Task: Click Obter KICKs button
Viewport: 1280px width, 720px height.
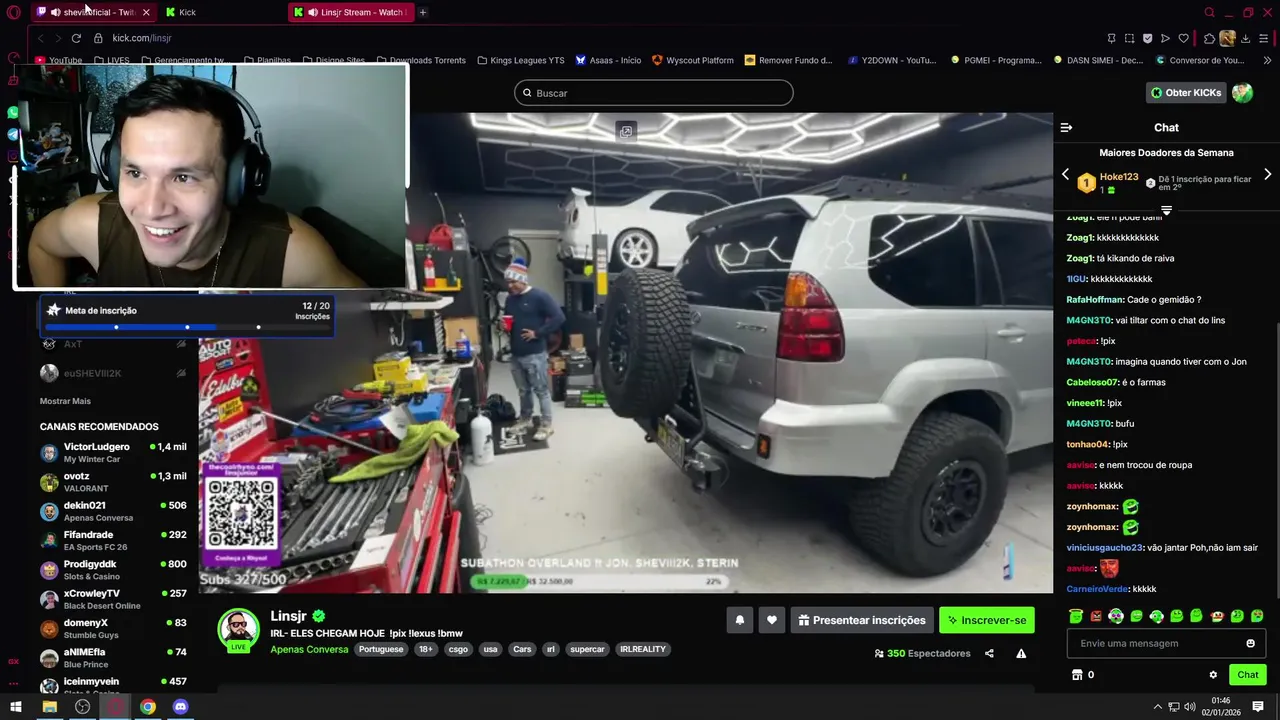Action: [x=1186, y=93]
